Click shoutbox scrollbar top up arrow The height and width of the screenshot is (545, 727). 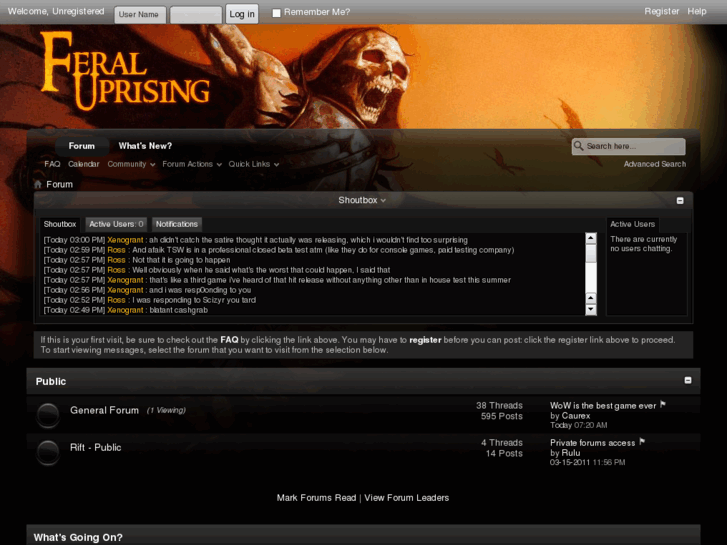pyautogui.click(x=591, y=238)
